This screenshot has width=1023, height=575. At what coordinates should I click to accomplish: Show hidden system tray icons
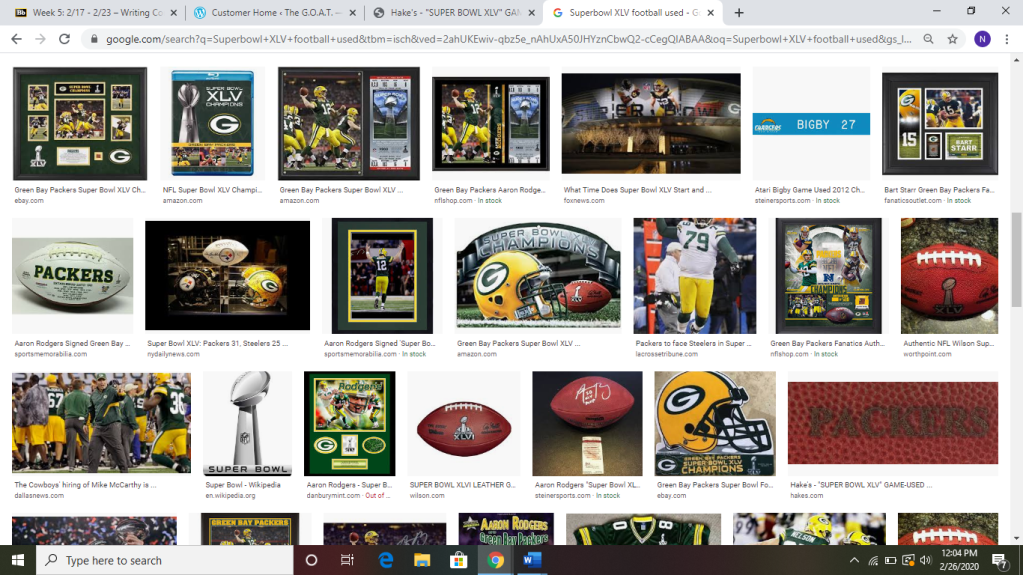click(x=854, y=560)
